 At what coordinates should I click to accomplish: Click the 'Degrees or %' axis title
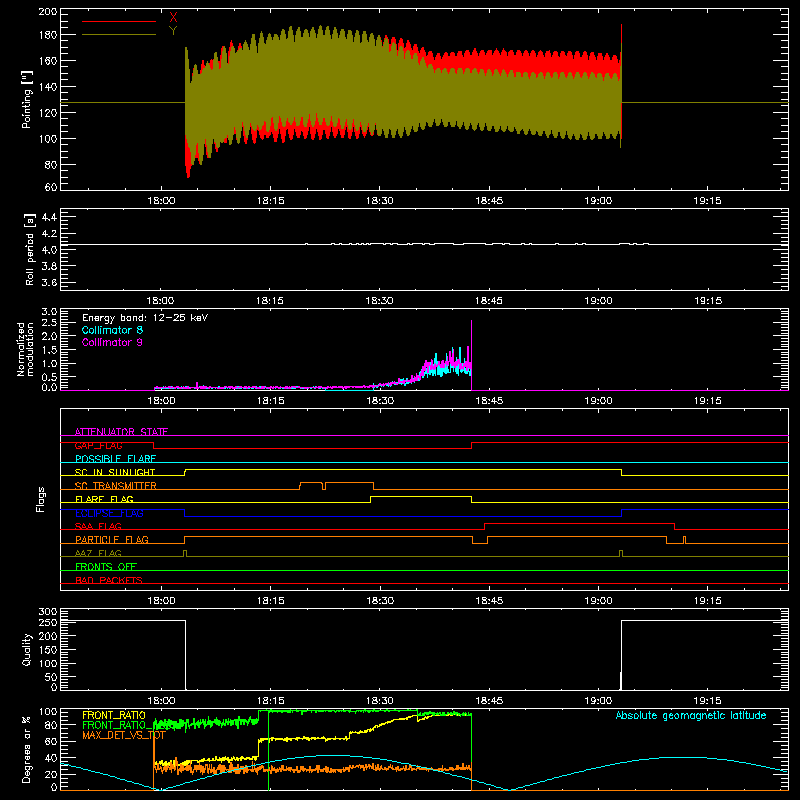(27, 749)
